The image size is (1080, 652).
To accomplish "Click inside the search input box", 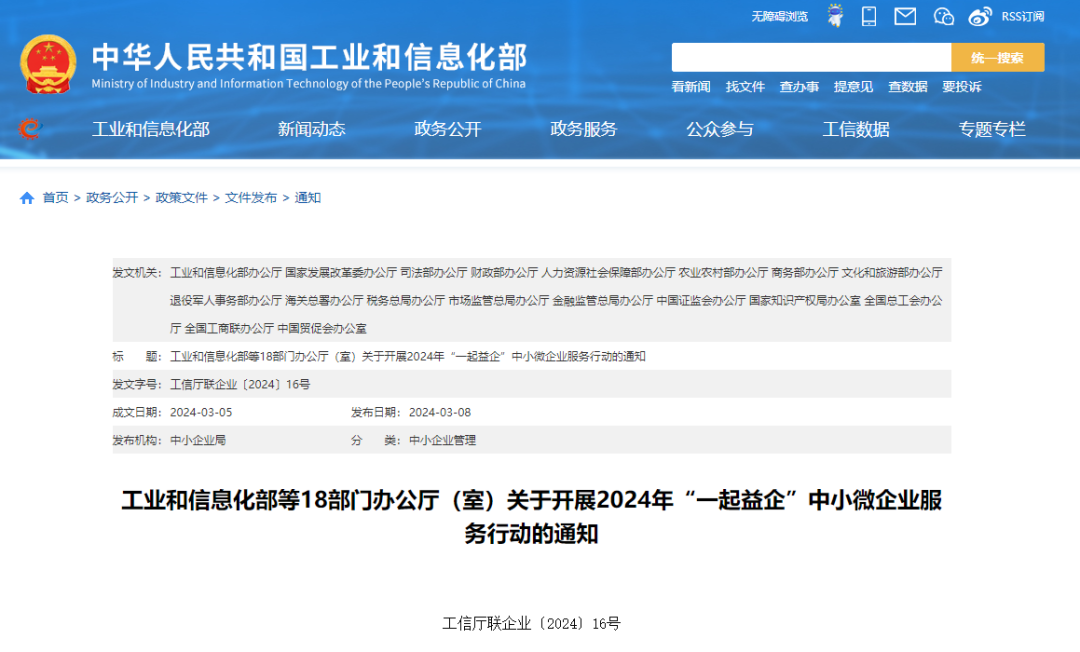I will tap(810, 57).
